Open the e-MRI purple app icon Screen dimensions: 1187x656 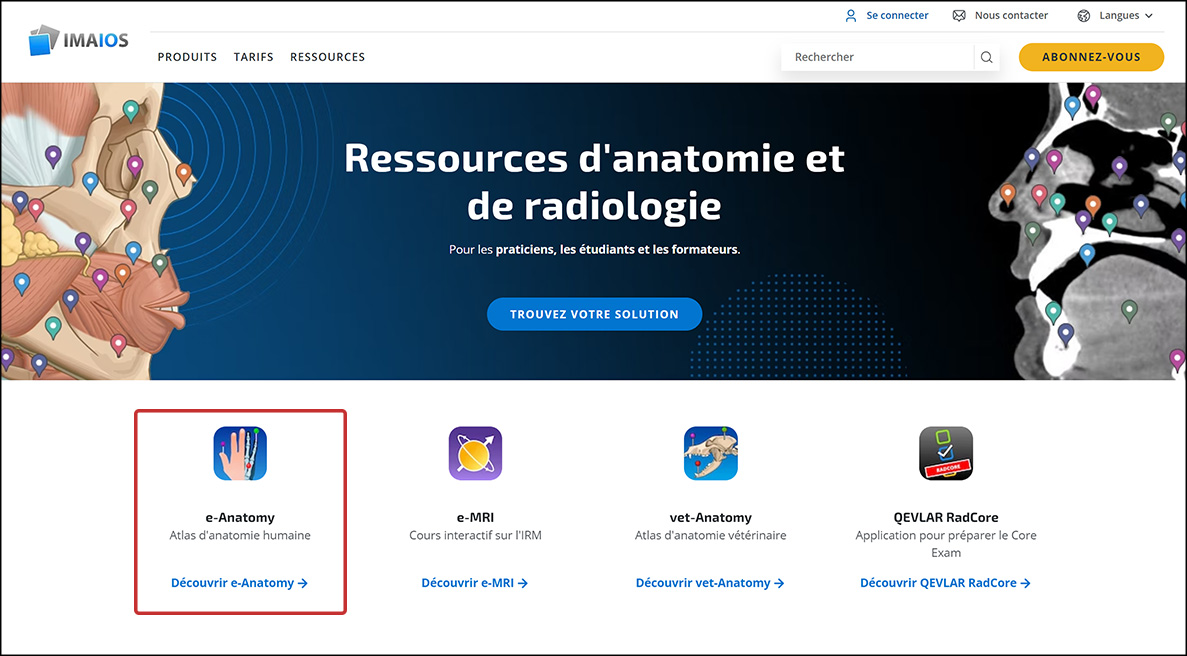(x=475, y=453)
